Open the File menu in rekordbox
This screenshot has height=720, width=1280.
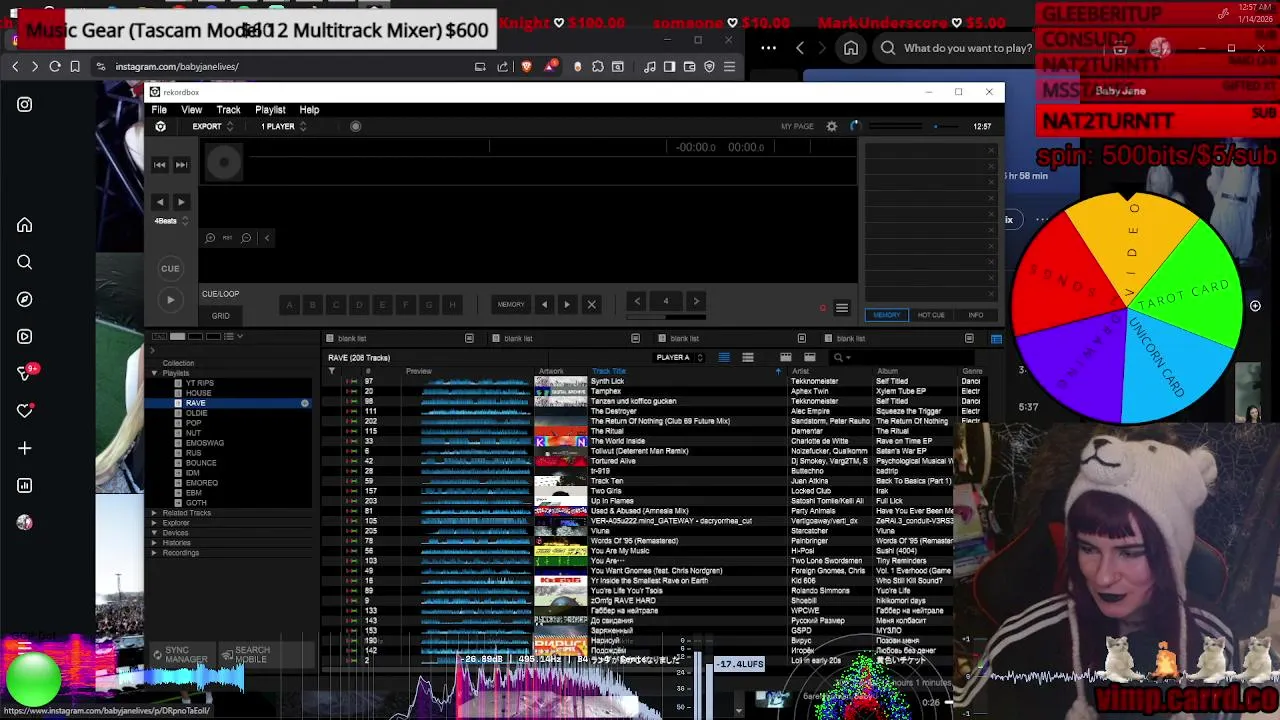[159, 110]
